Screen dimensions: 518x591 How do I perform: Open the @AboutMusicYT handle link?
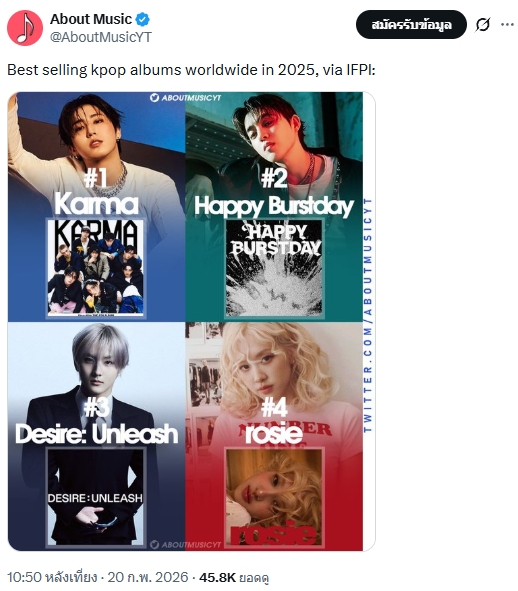tap(101, 37)
